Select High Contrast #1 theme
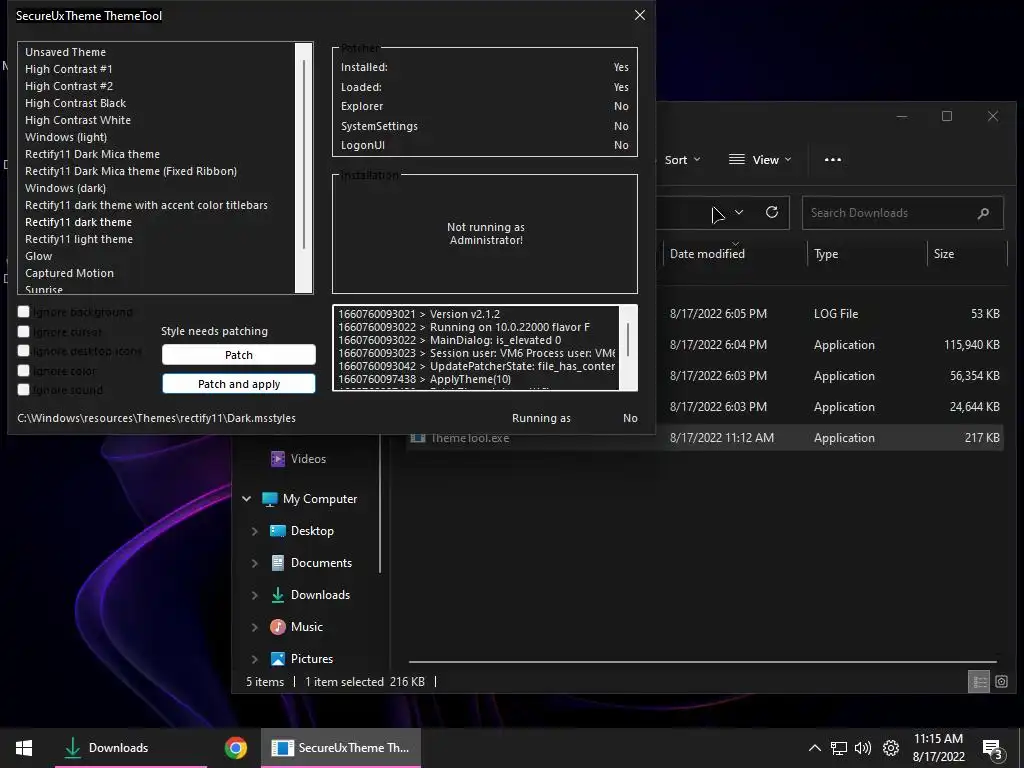Viewport: 1024px width, 768px height. tap(69, 69)
